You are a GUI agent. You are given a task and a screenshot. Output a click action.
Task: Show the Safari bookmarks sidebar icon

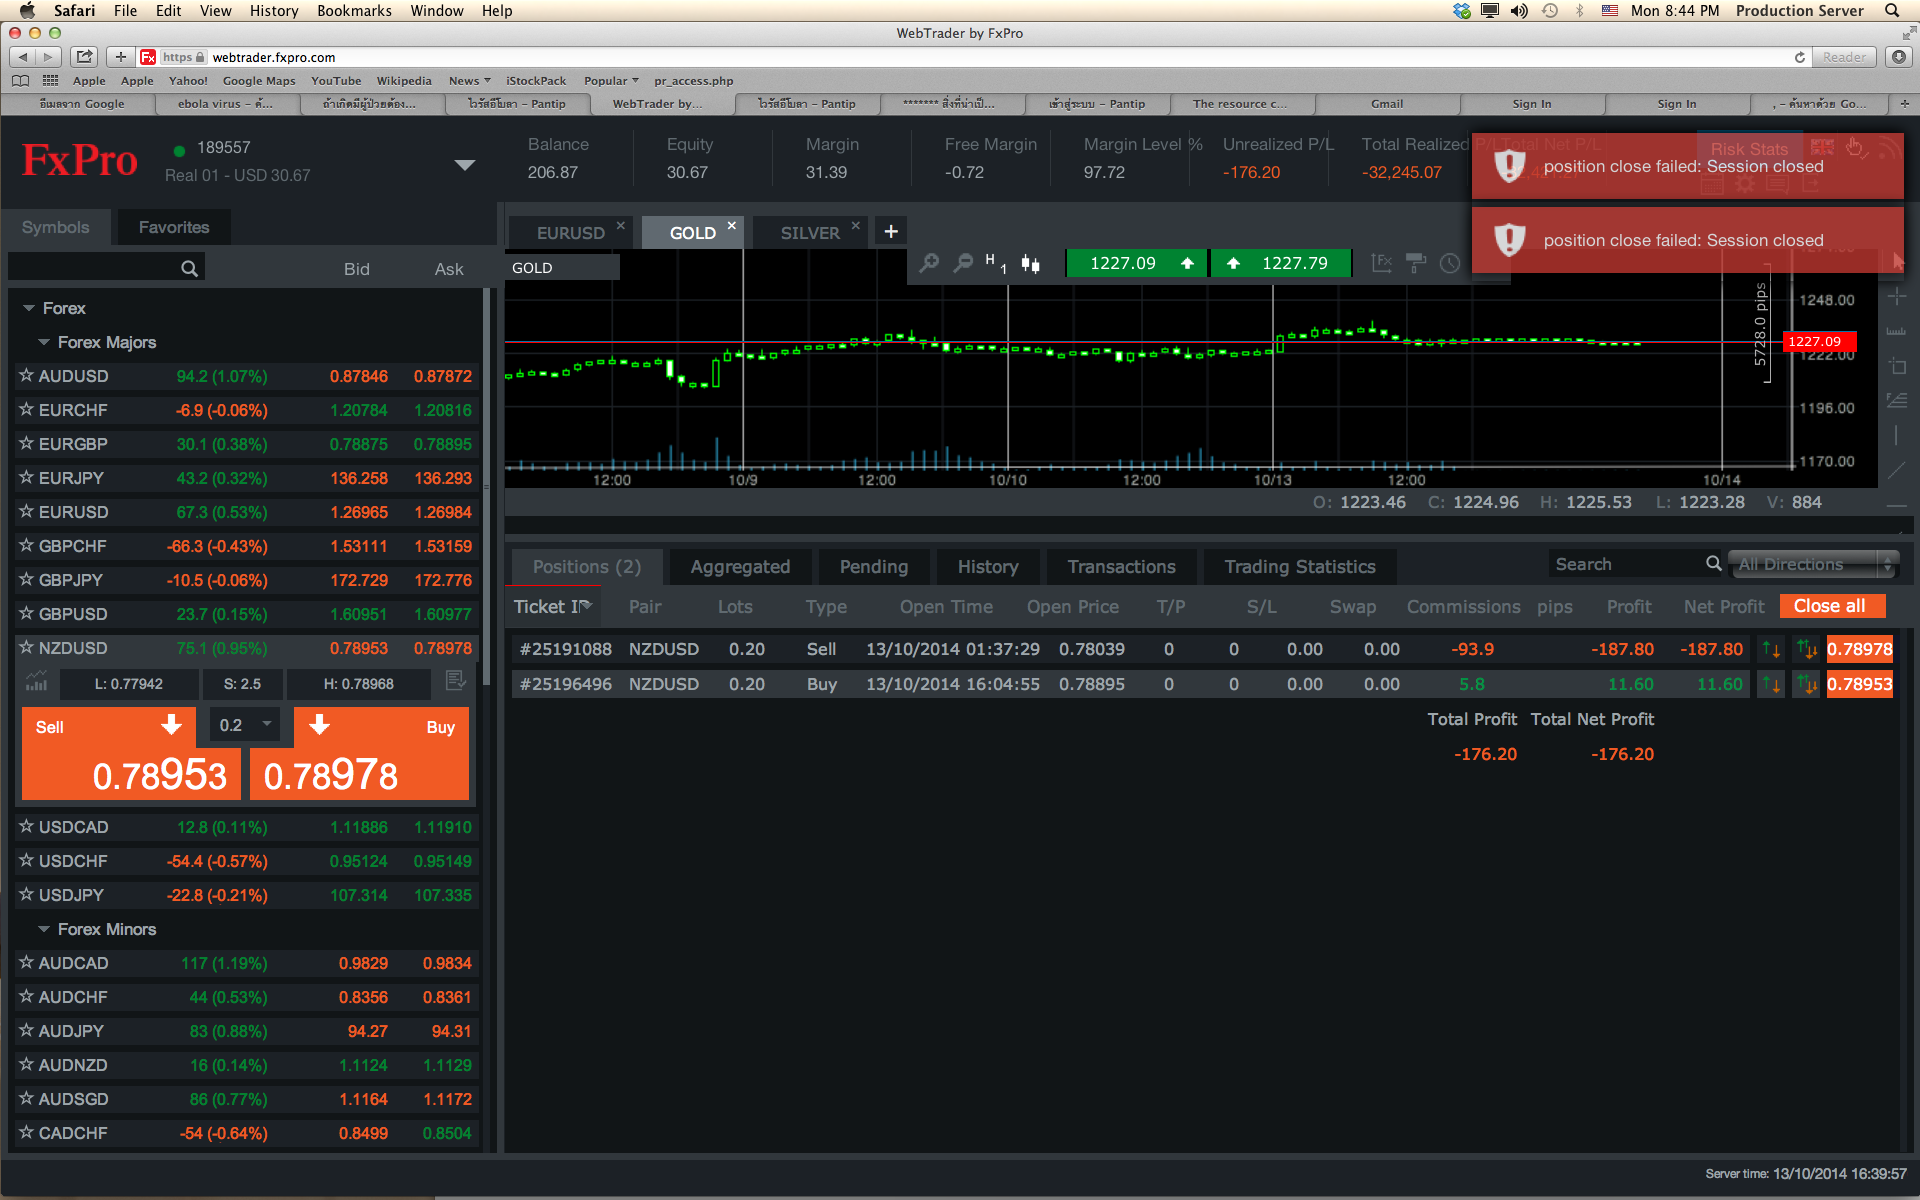pyautogui.click(x=20, y=81)
